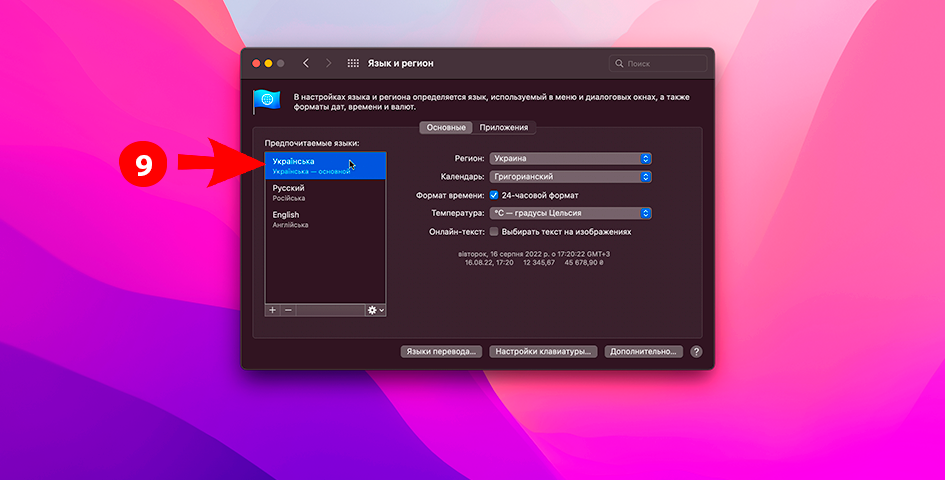Open the all preferences grid view
Screen dimensions: 945x480
[353, 63]
